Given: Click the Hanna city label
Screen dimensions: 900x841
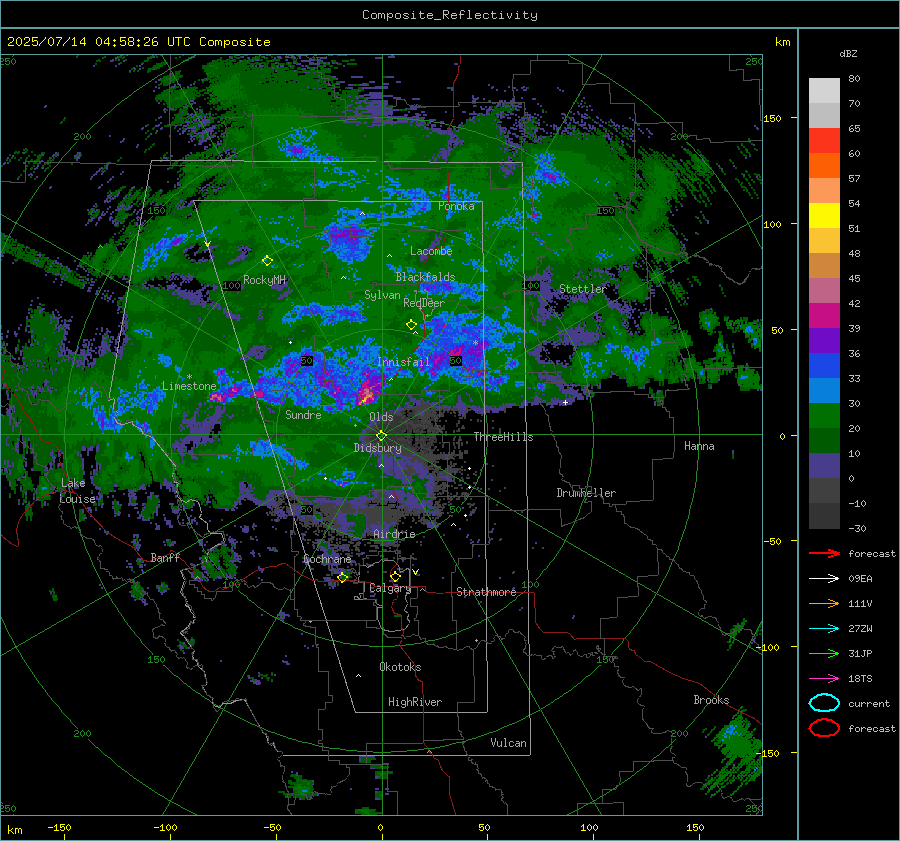Looking at the screenshot, I should point(699,446).
